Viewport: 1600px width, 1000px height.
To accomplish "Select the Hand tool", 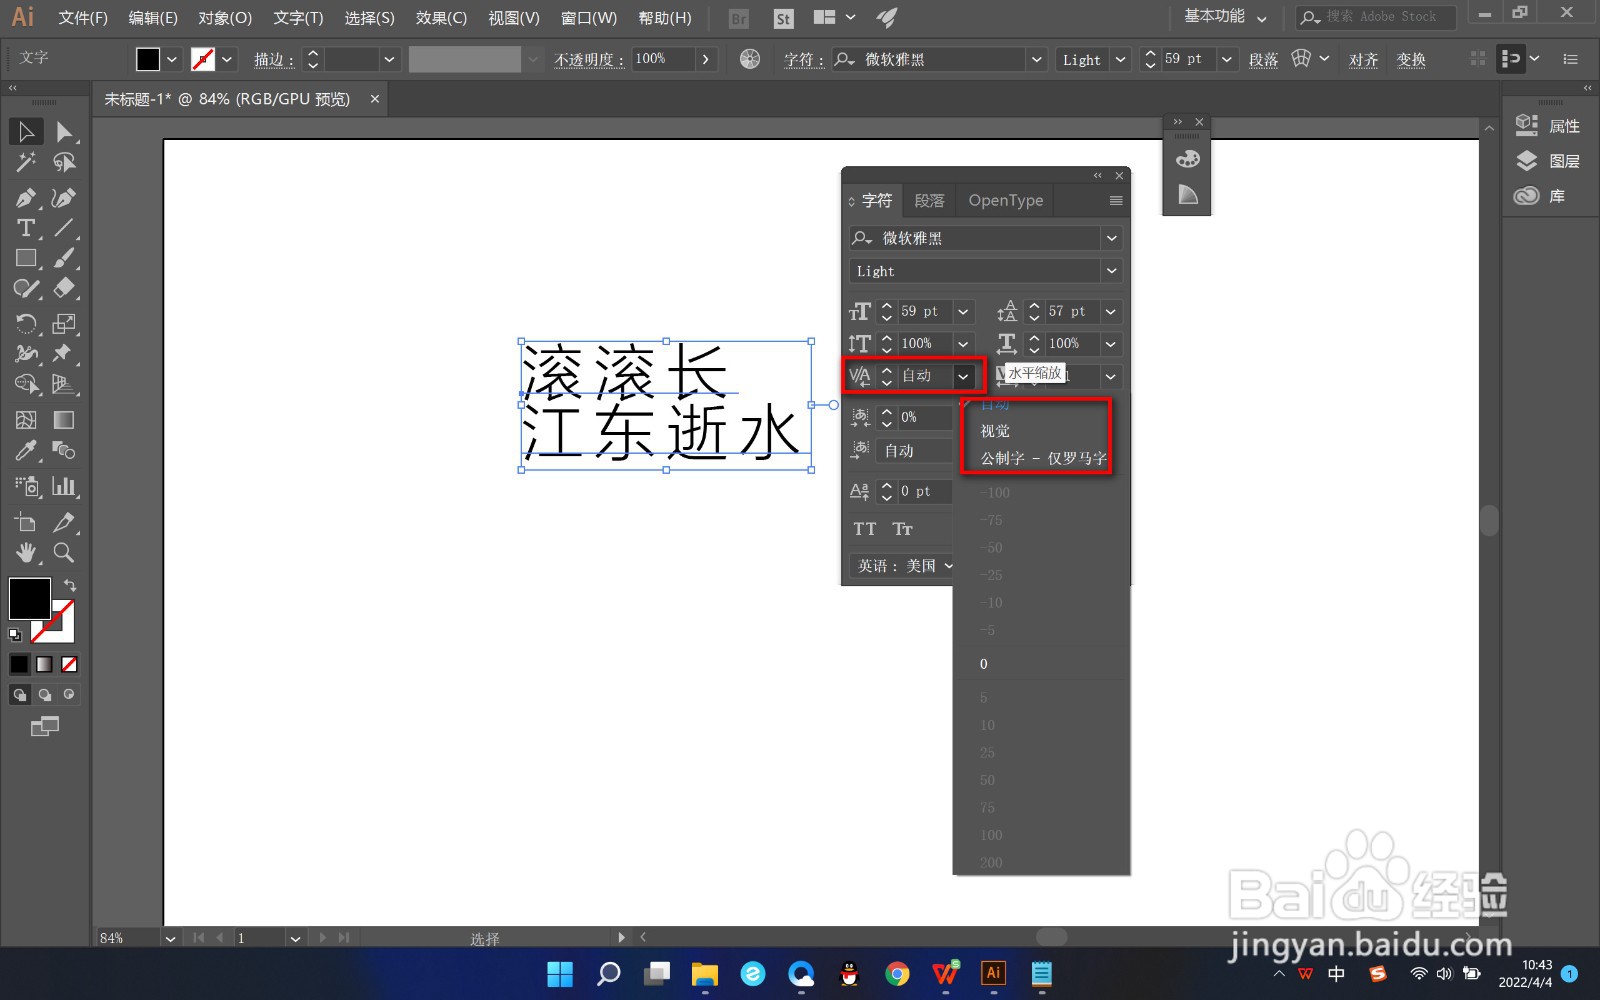I will tap(26, 552).
